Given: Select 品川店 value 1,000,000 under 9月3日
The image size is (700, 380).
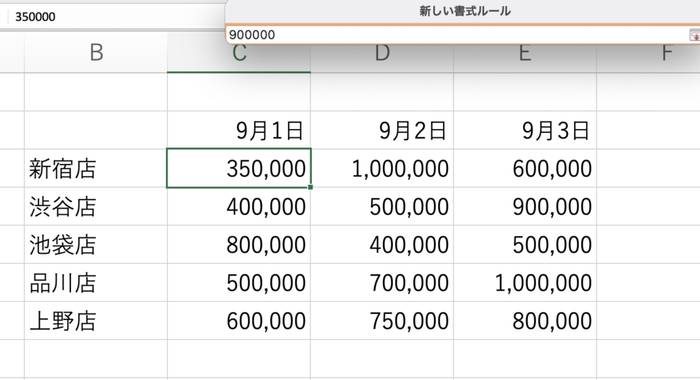Looking at the screenshot, I should tap(525, 283).
